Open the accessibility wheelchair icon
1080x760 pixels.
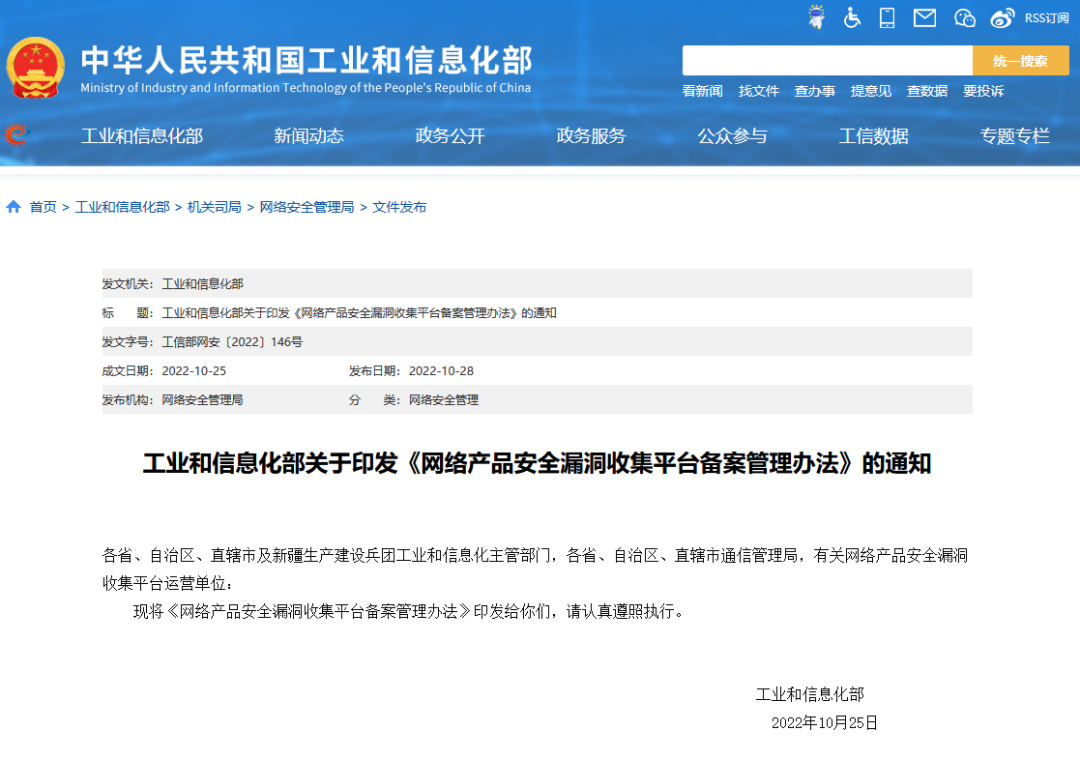tap(852, 17)
